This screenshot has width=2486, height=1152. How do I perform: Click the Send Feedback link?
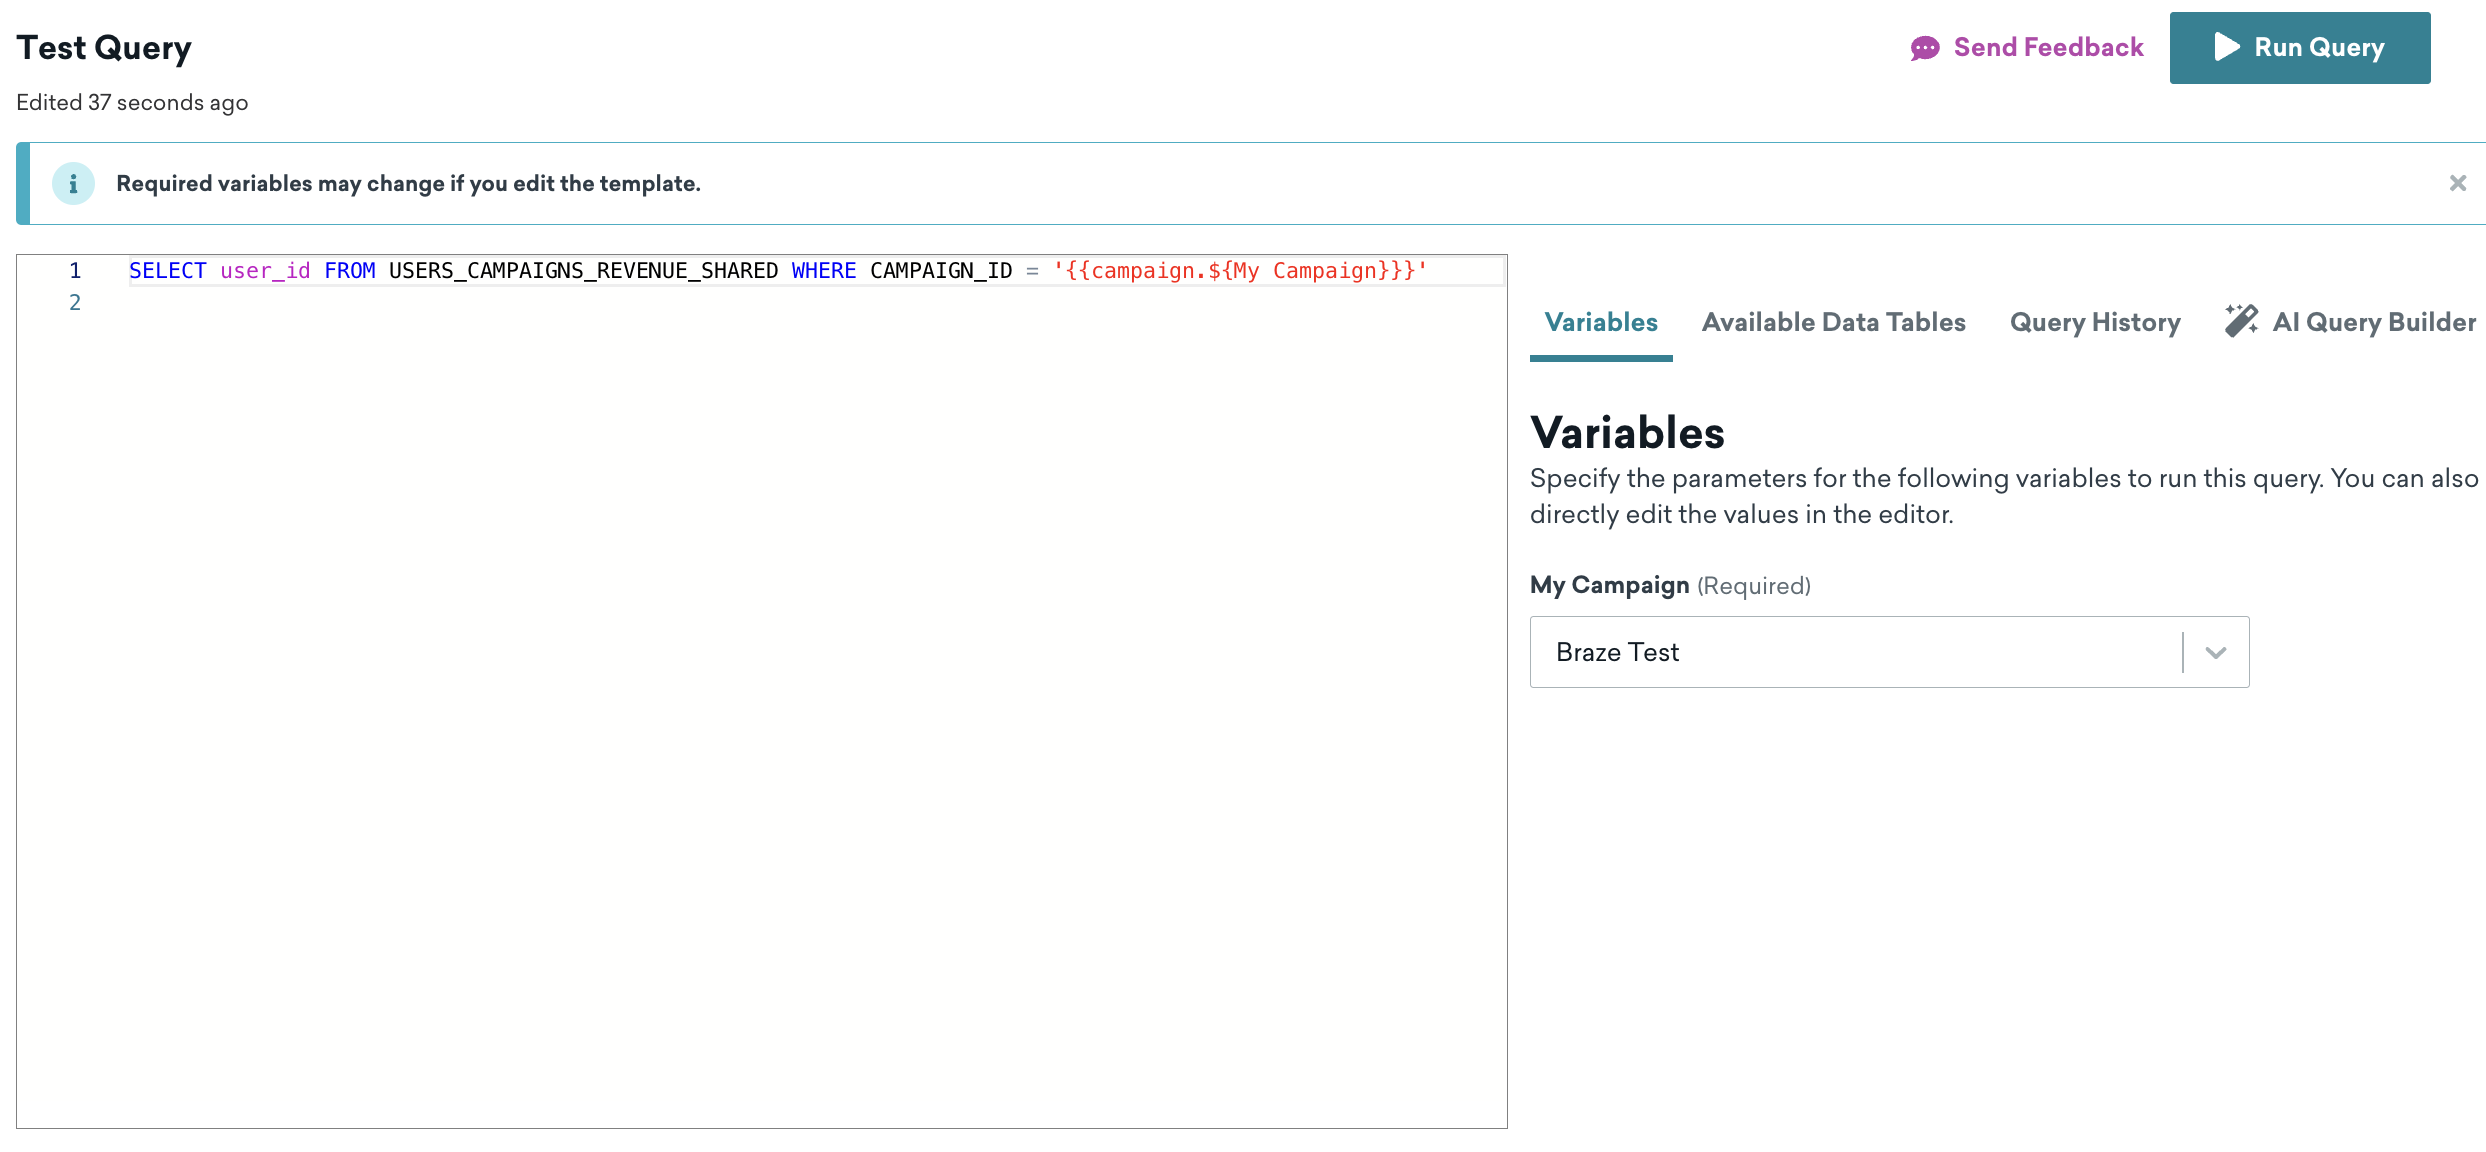click(x=2047, y=47)
